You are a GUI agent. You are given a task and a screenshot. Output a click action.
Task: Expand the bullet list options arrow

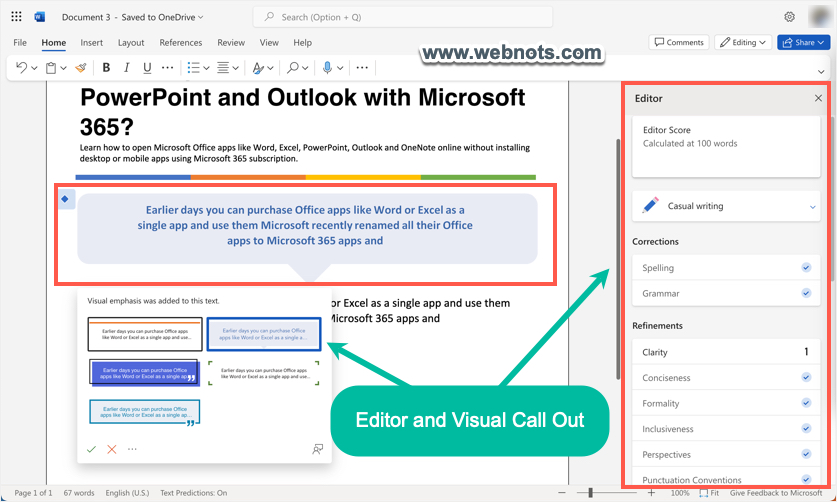[x=206, y=68]
